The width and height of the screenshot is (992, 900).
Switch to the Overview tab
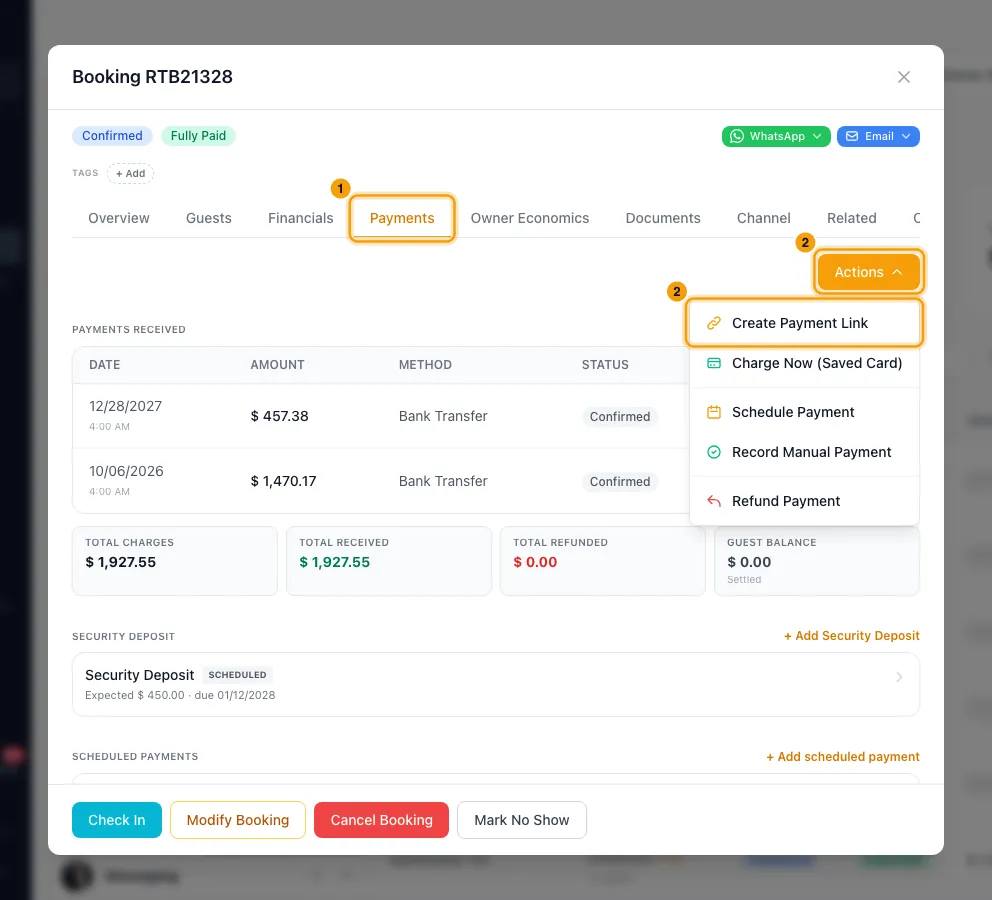coord(119,218)
